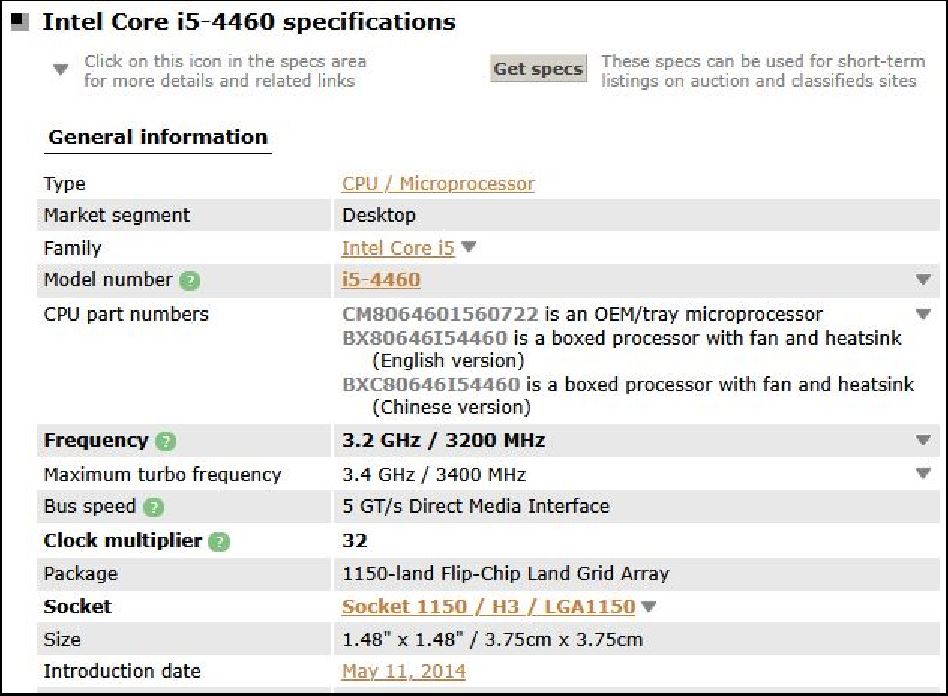Click the 3.4 GHz / 3400 MHz value
The image size is (948, 696).
tap(434, 475)
